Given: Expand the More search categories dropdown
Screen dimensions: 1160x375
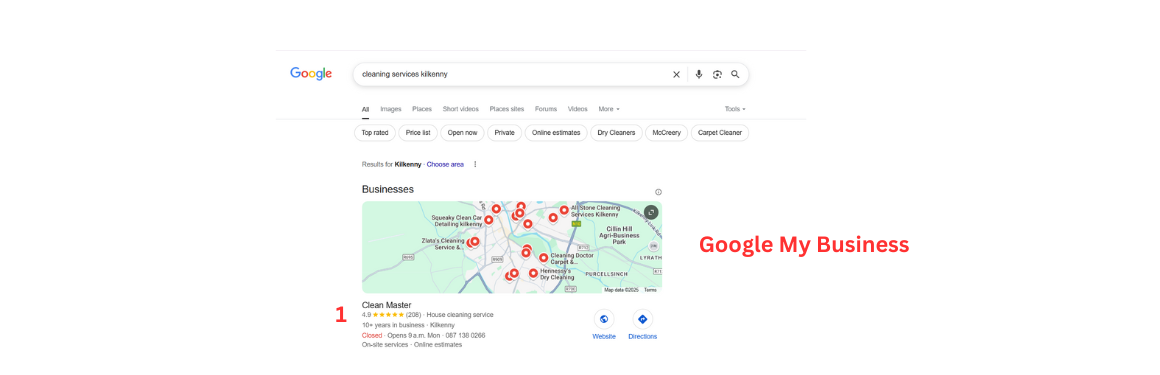Looking at the screenshot, I should pyautogui.click(x=609, y=109).
